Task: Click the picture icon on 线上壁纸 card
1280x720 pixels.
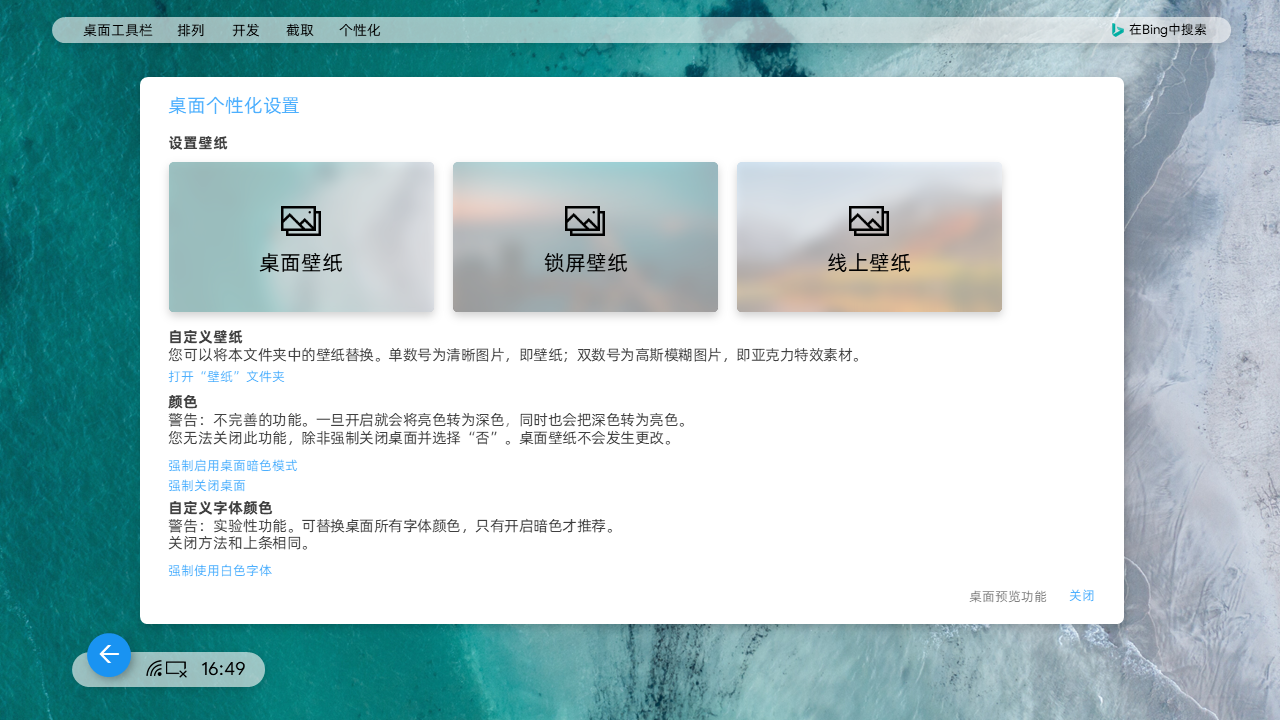Action: click(x=869, y=221)
